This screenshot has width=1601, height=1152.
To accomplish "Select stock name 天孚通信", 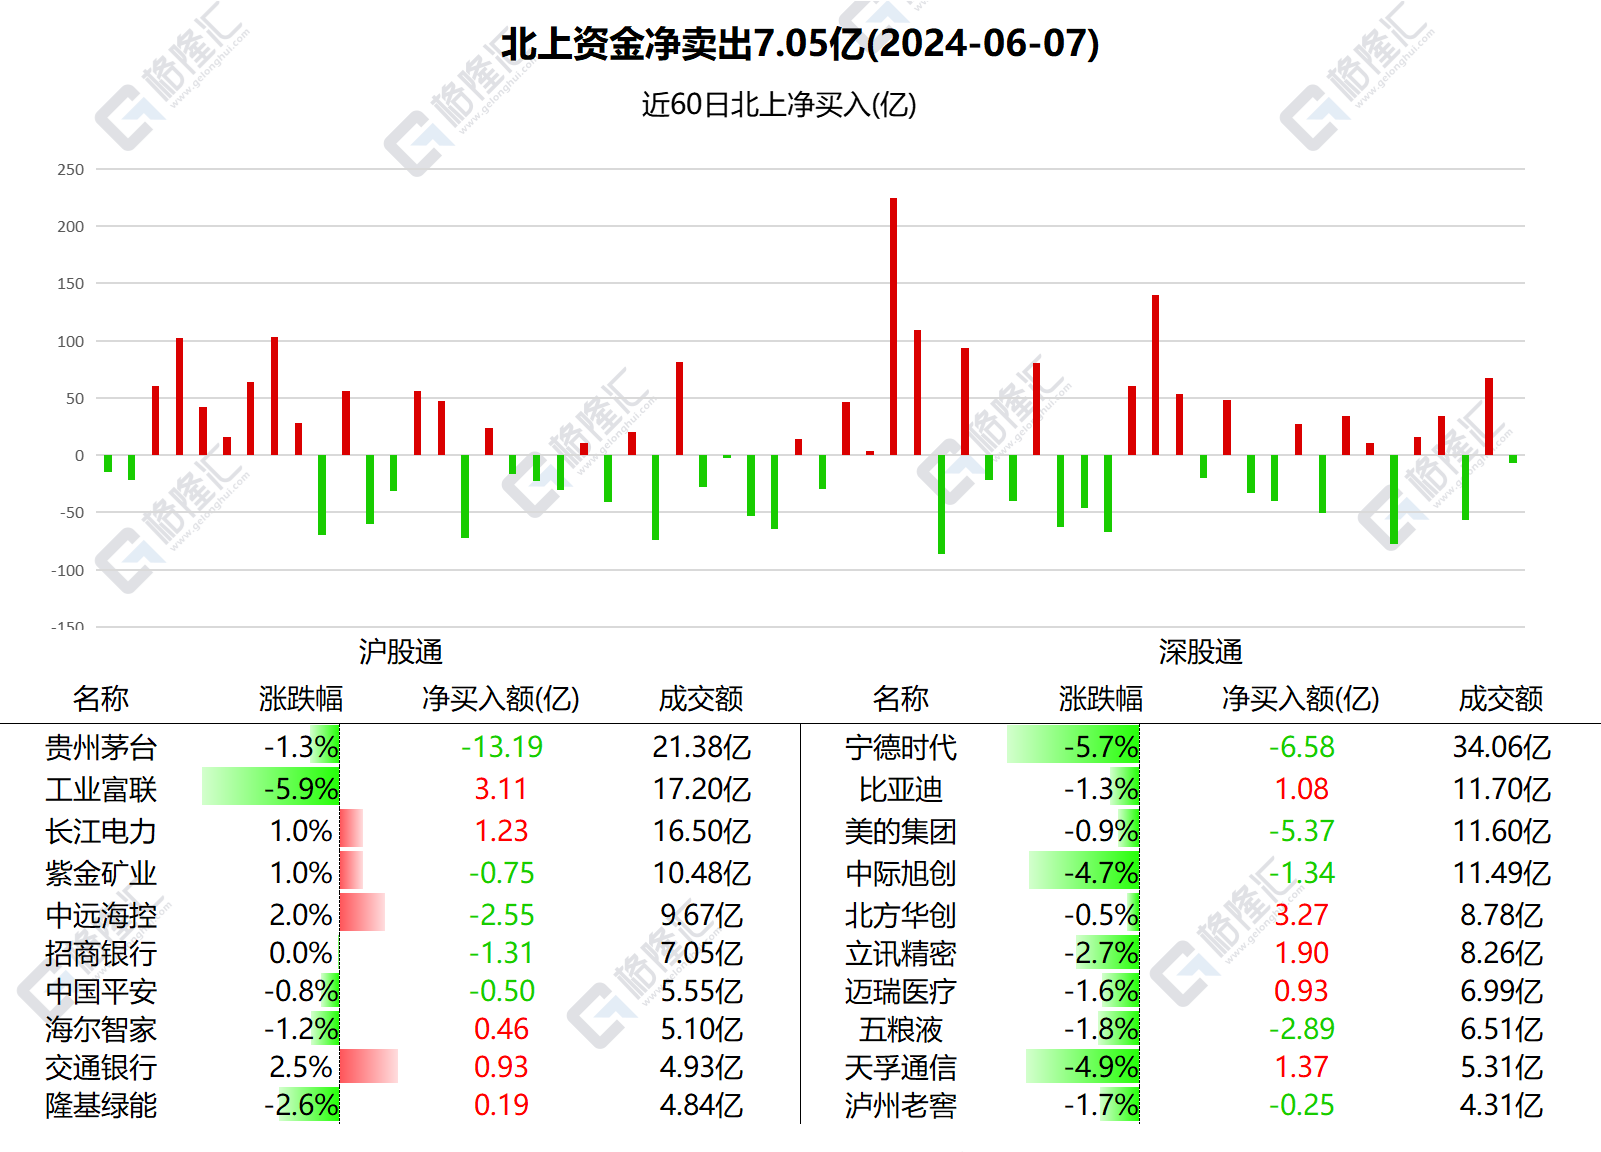I will click(901, 1067).
